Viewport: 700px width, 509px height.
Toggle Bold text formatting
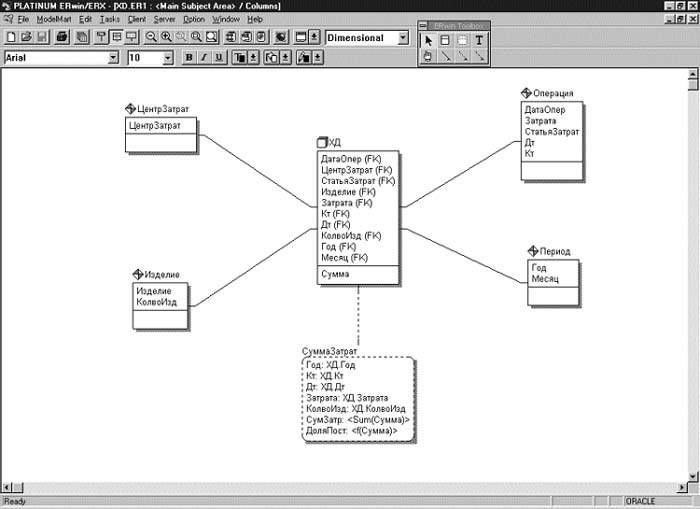coord(188,58)
